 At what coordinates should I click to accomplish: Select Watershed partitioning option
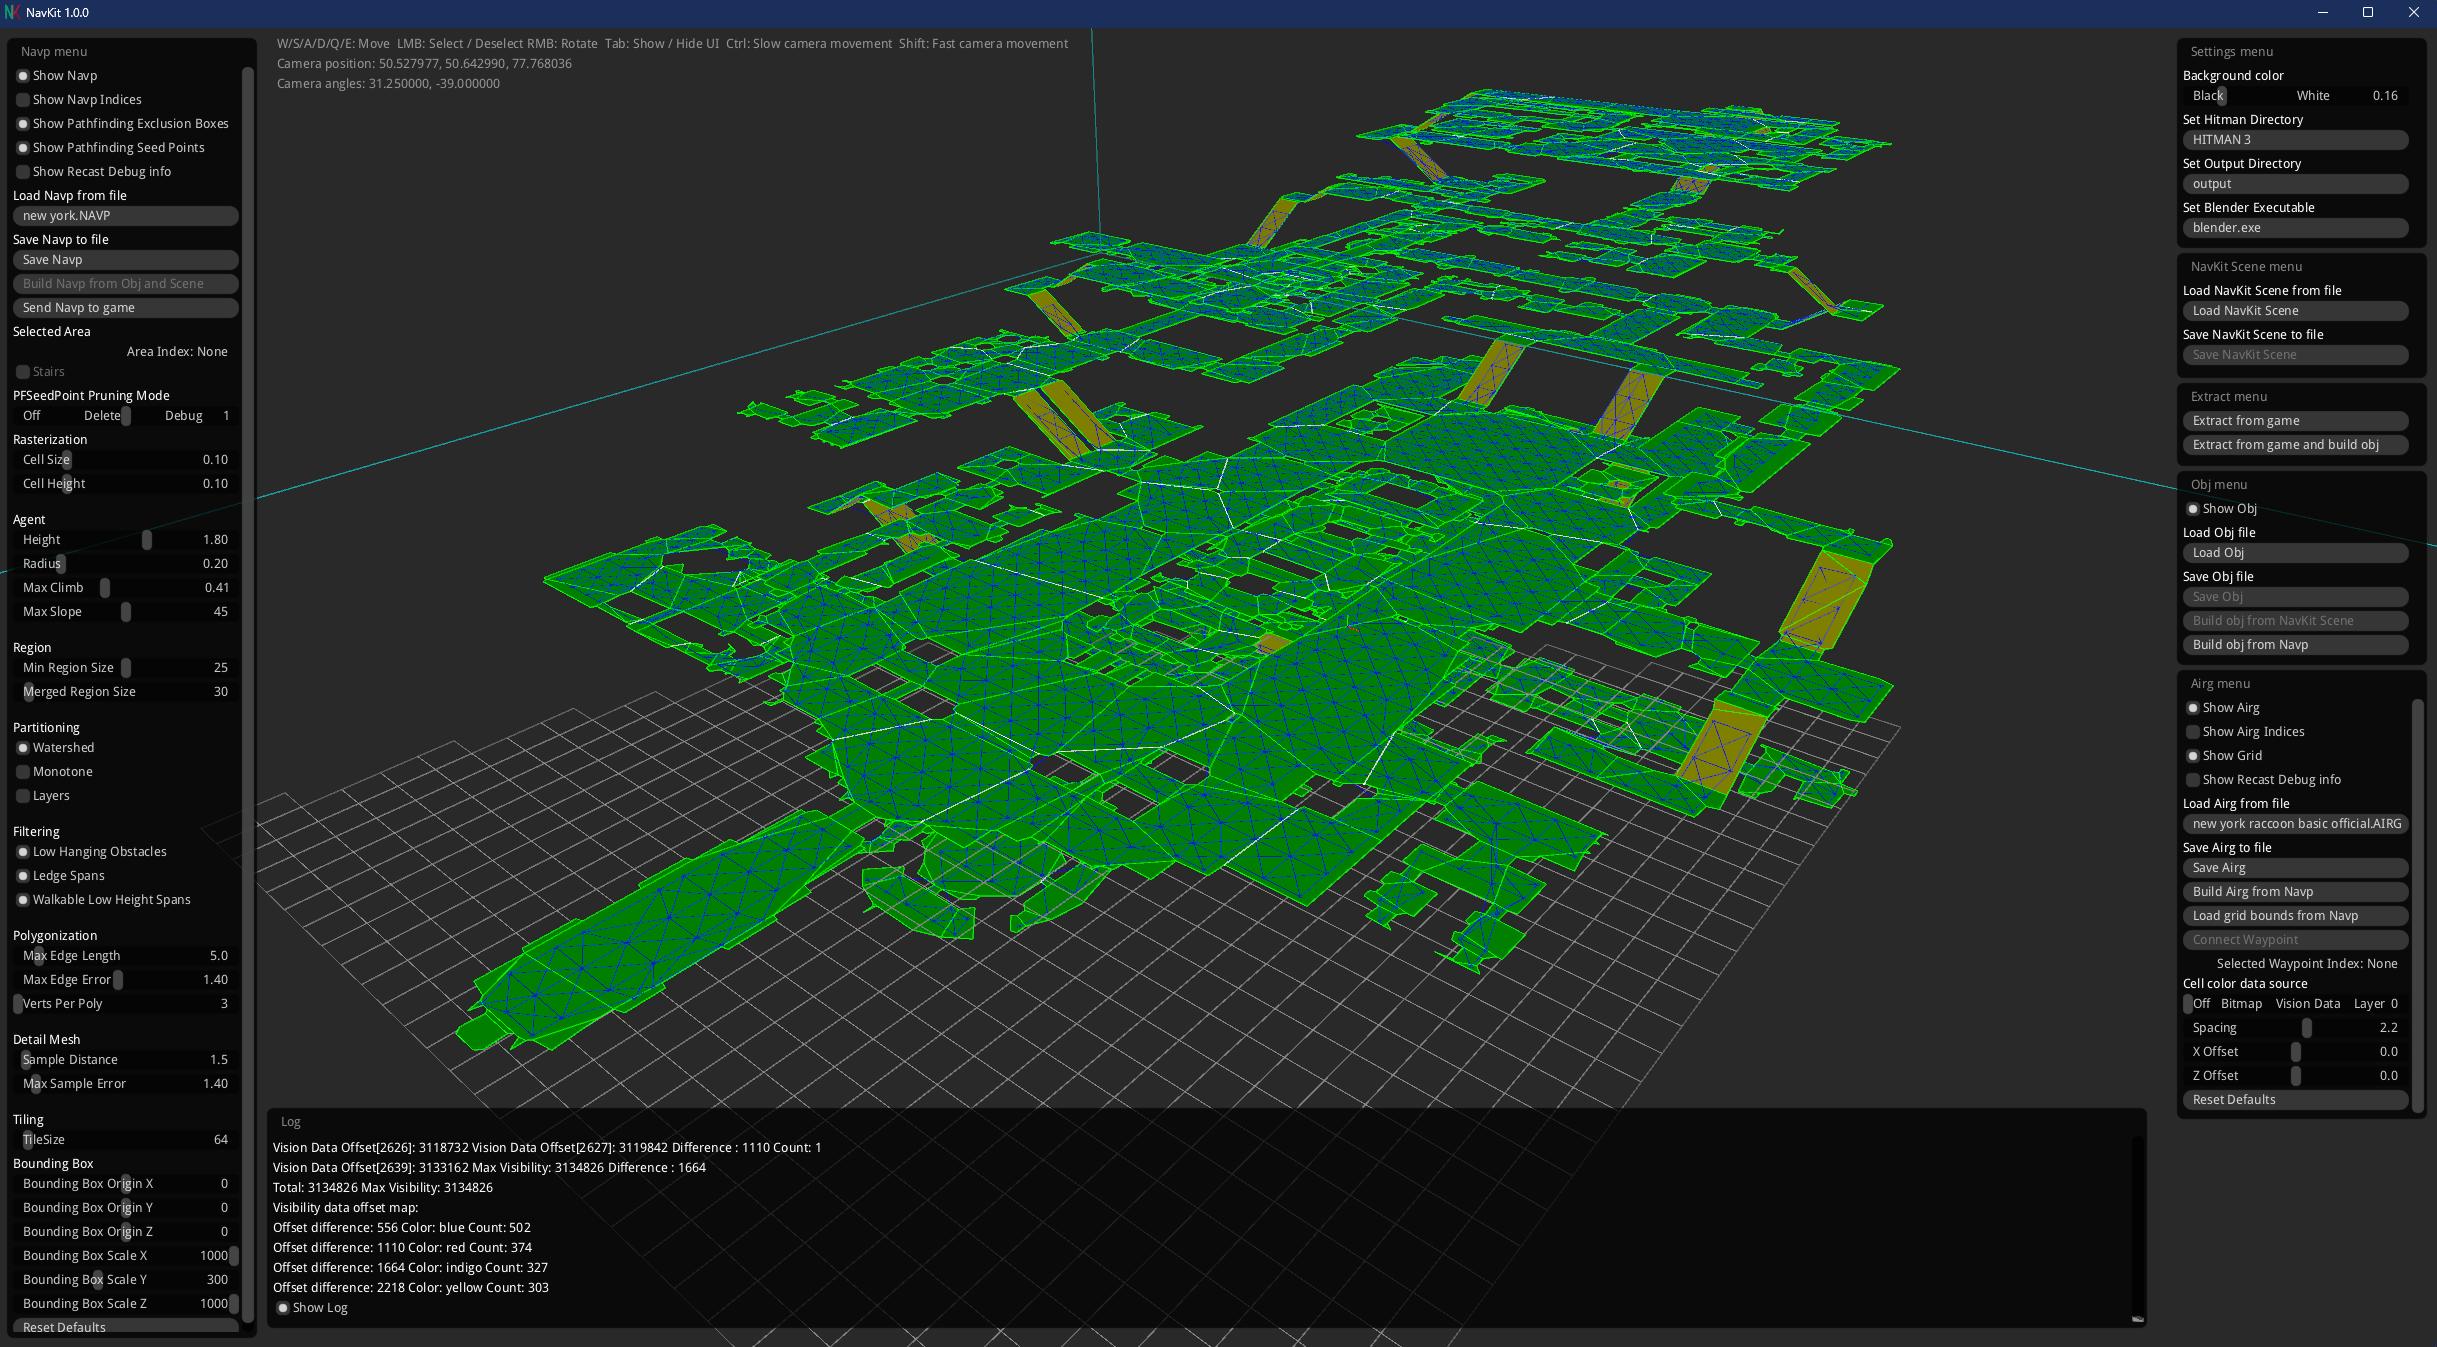pyautogui.click(x=22, y=748)
